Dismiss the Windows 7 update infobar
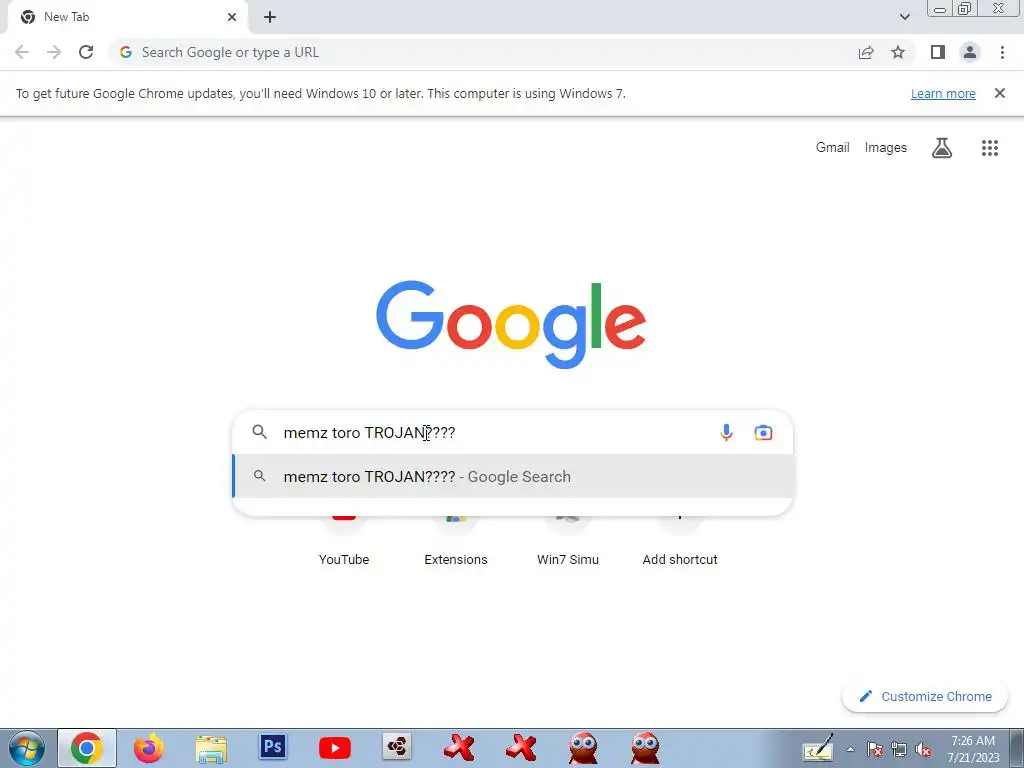 click(999, 93)
